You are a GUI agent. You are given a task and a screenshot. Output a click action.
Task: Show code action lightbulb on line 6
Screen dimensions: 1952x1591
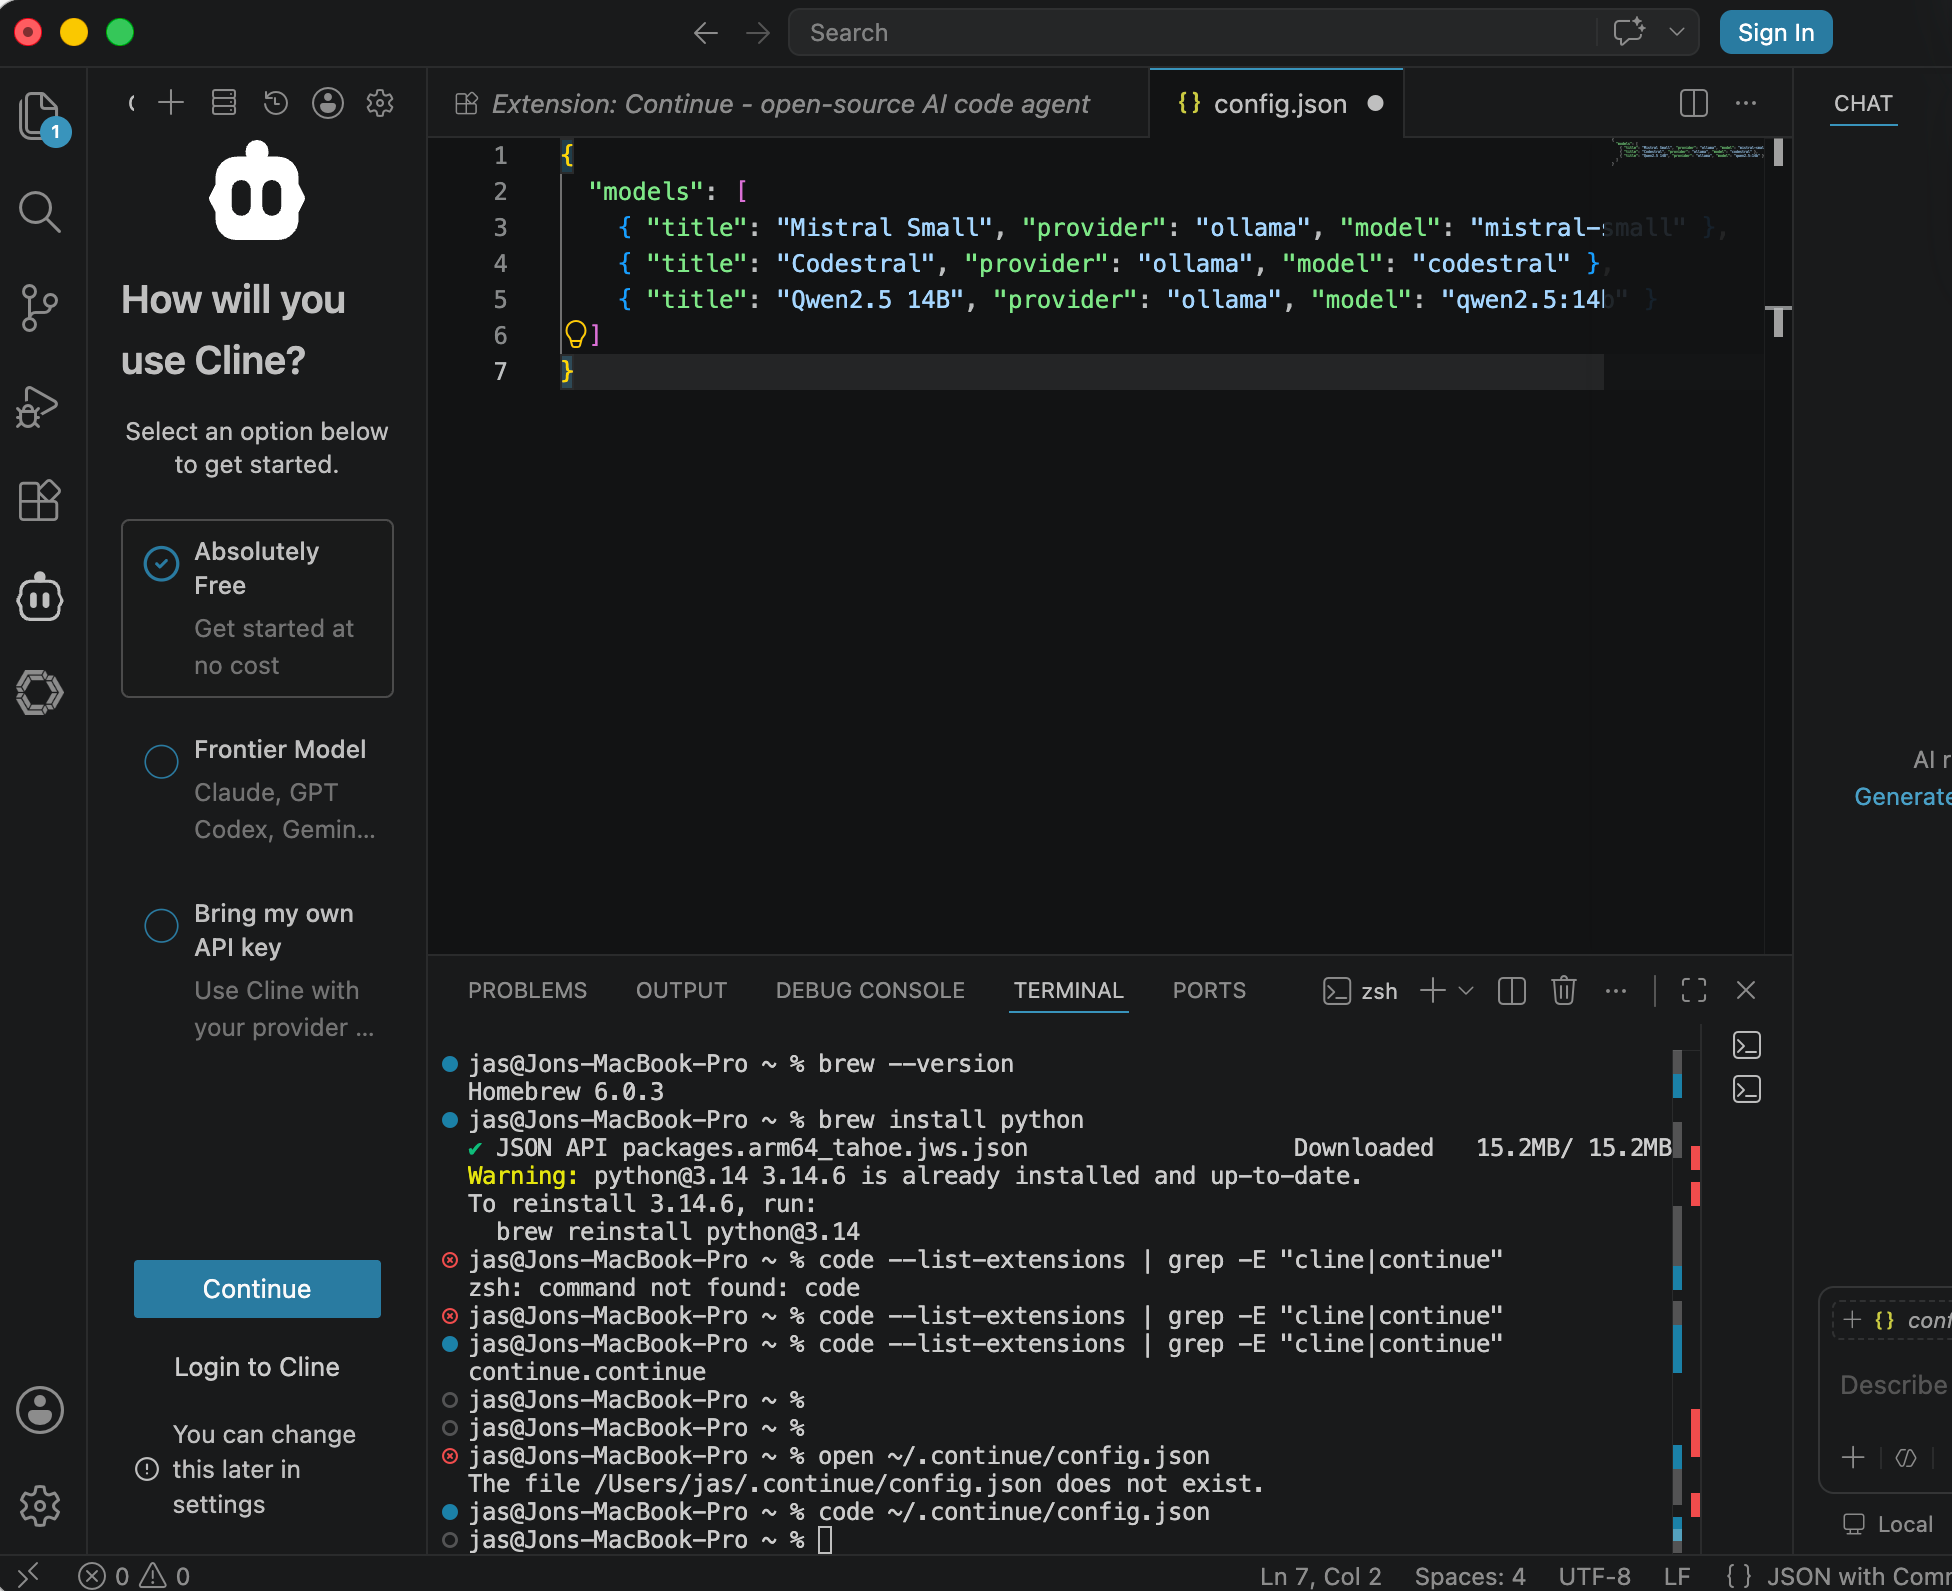point(576,334)
